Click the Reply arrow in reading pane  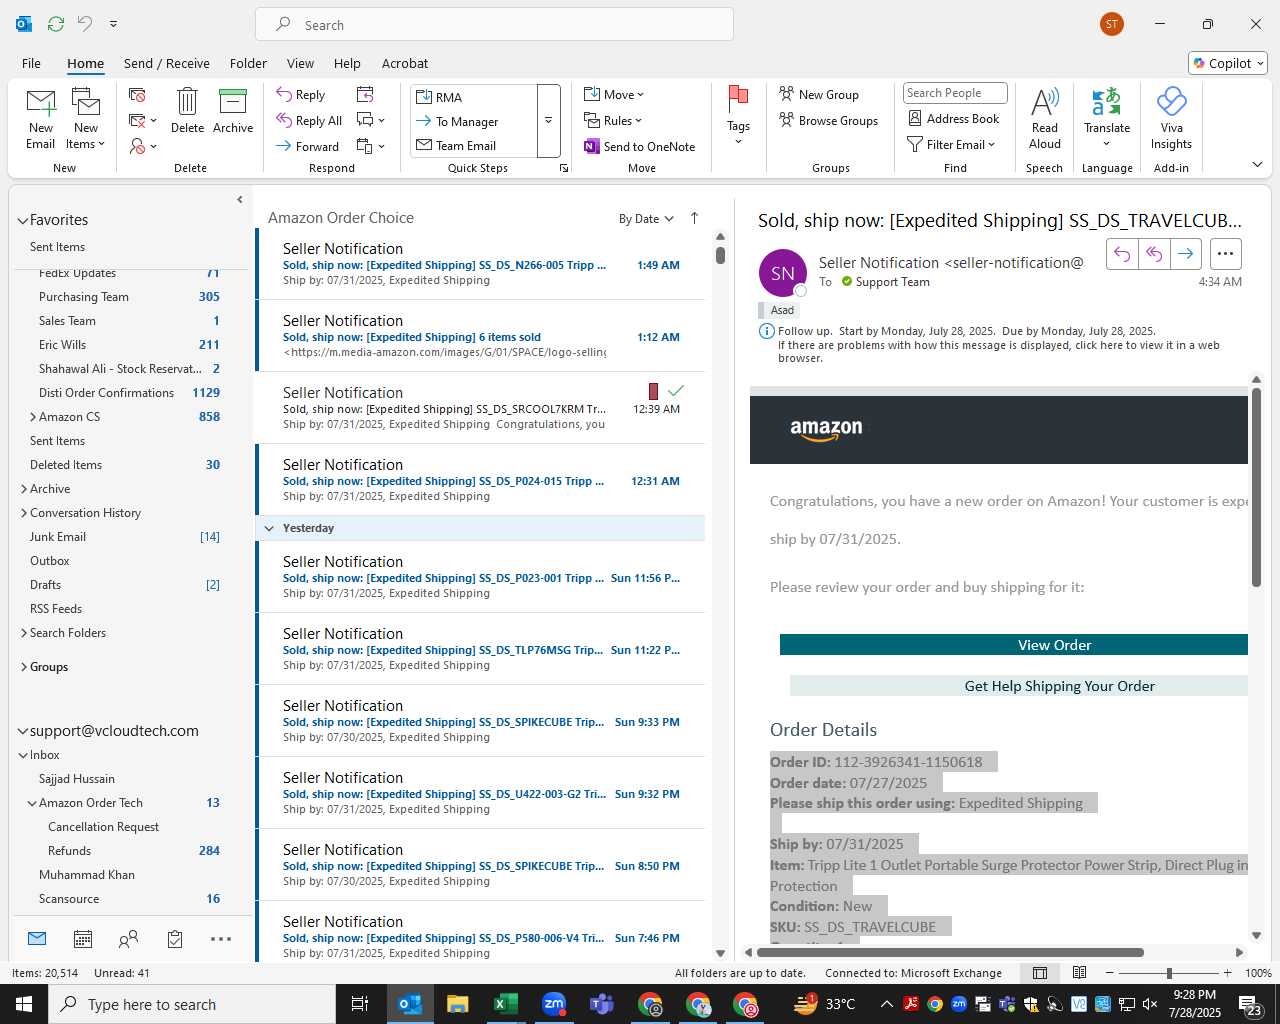1122,254
